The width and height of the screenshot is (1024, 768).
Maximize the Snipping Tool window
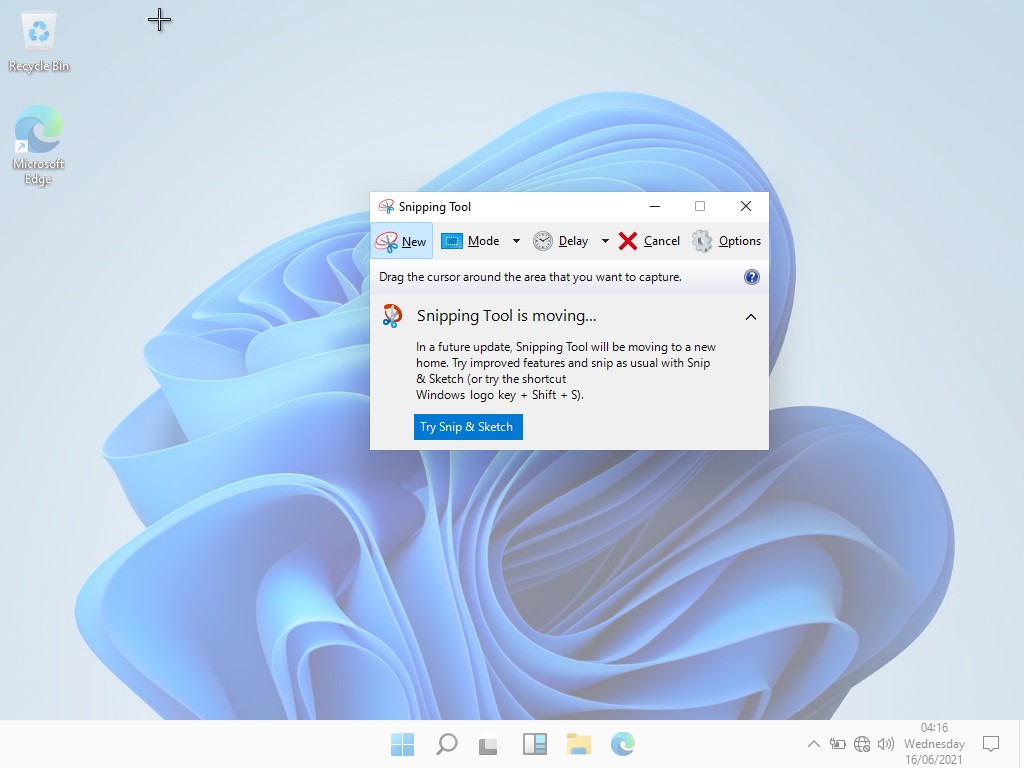(700, 206)
